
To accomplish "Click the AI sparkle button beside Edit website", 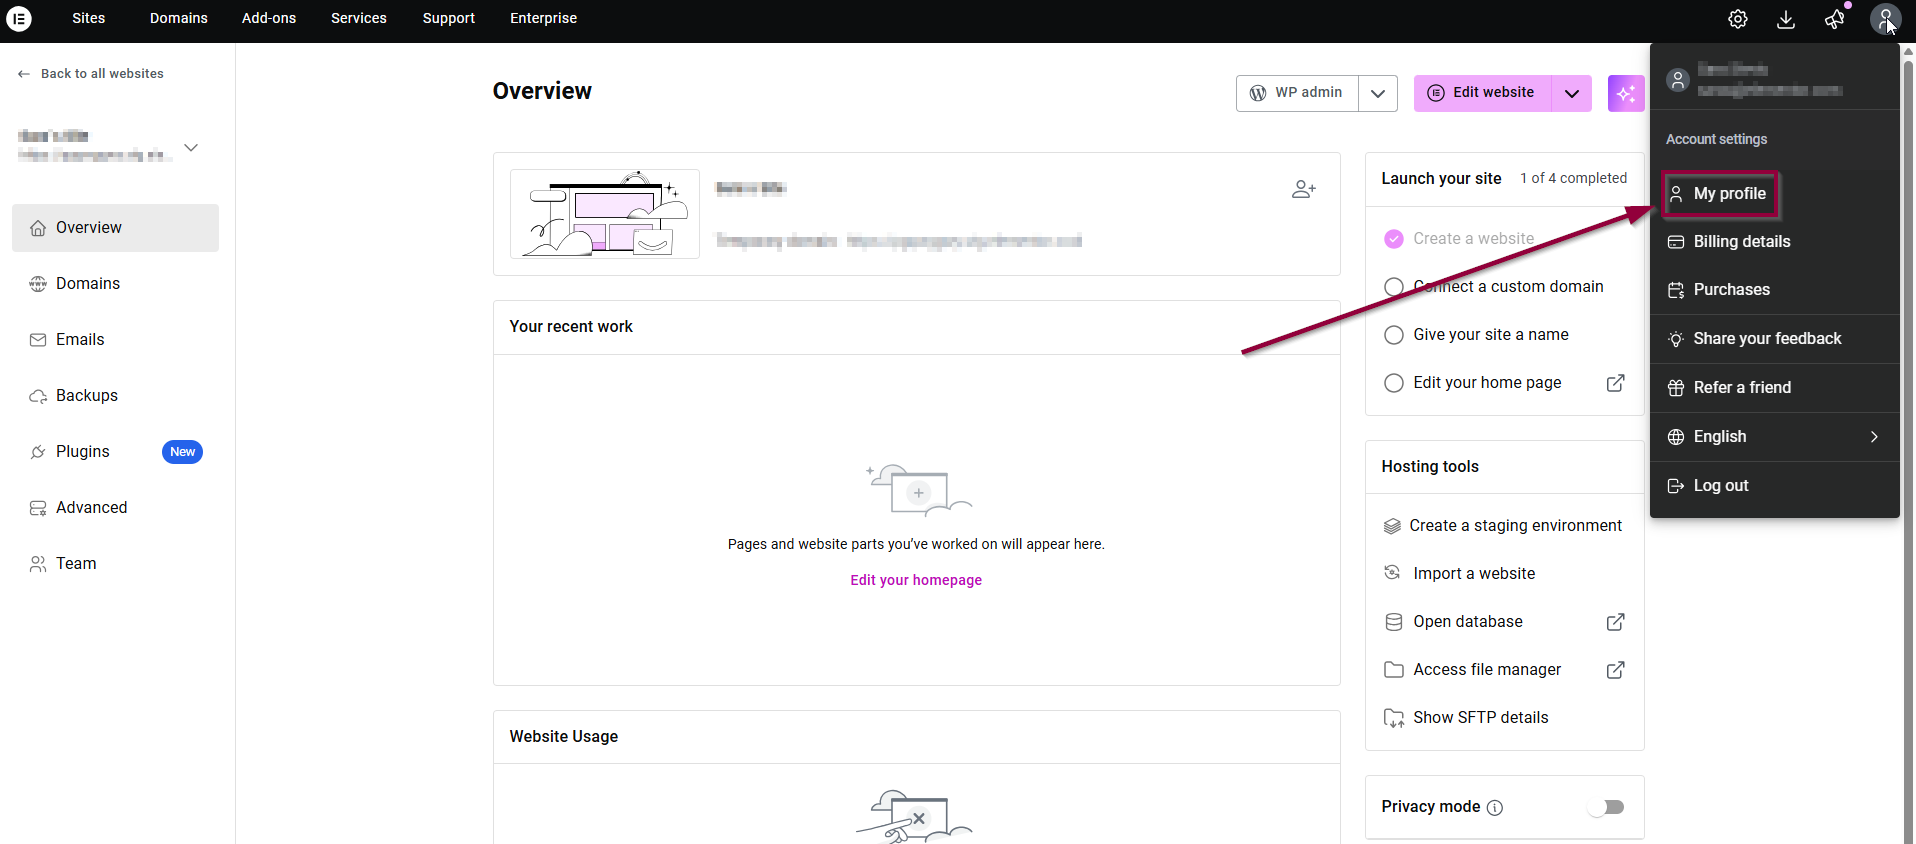I will (x=1626, y=93).
